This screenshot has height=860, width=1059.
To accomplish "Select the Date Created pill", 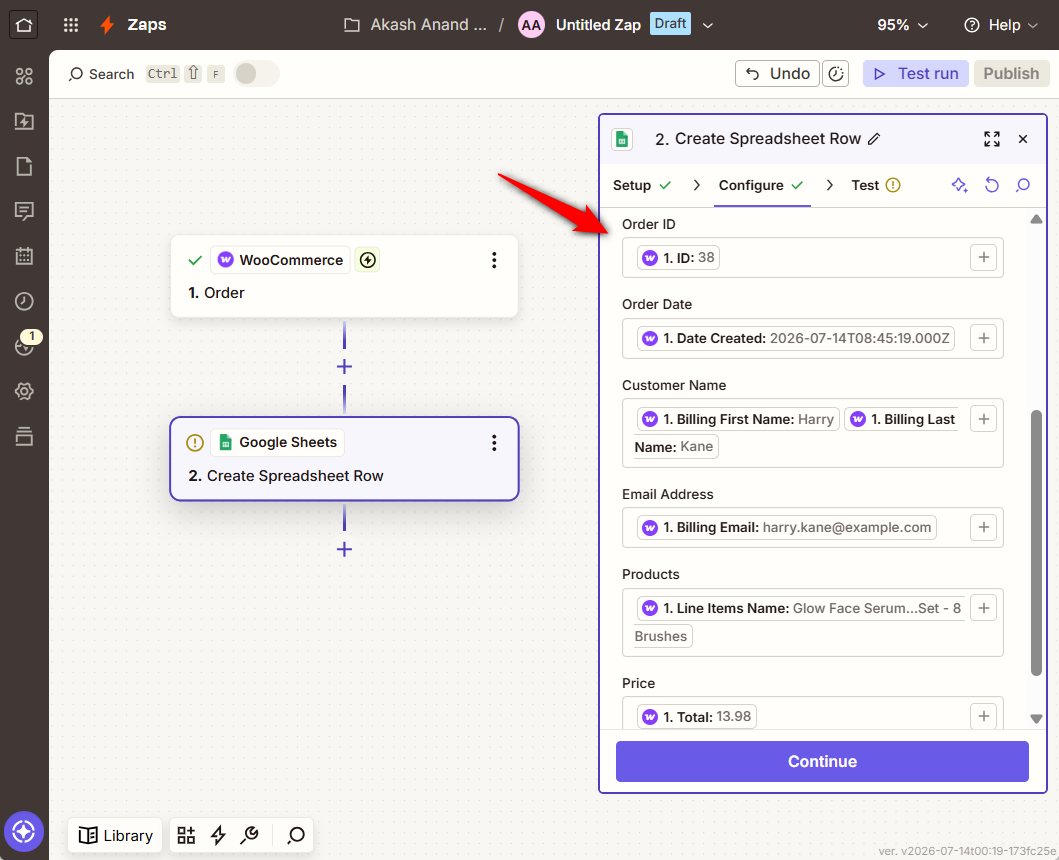I will 796,338.
